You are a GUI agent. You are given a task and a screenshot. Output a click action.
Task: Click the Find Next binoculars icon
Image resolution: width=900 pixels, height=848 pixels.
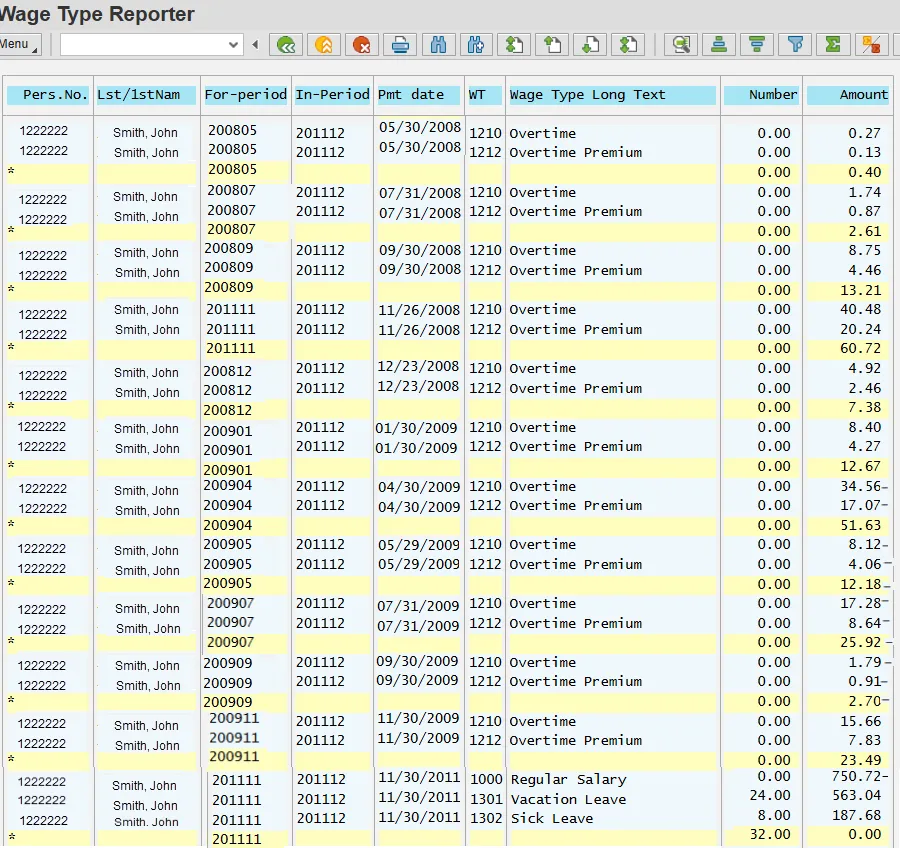(x=475, y=45)
